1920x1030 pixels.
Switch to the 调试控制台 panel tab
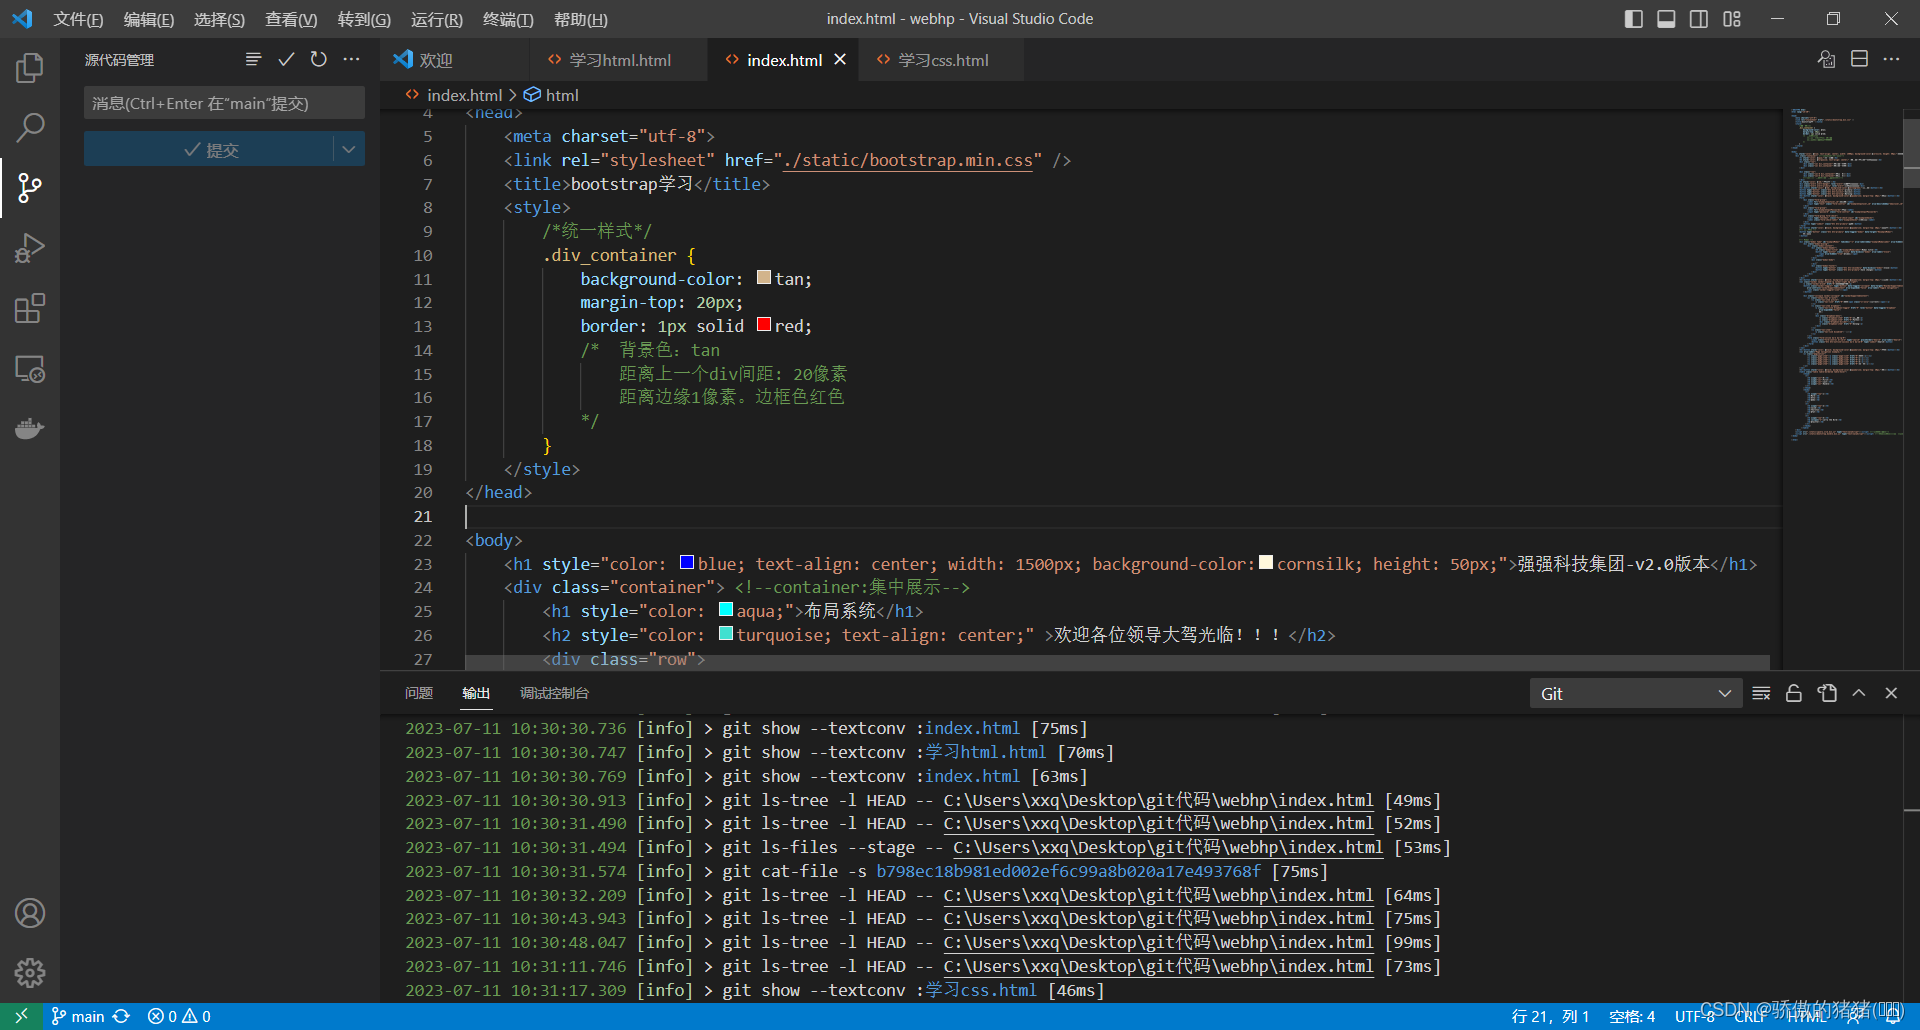click(554, 693)
